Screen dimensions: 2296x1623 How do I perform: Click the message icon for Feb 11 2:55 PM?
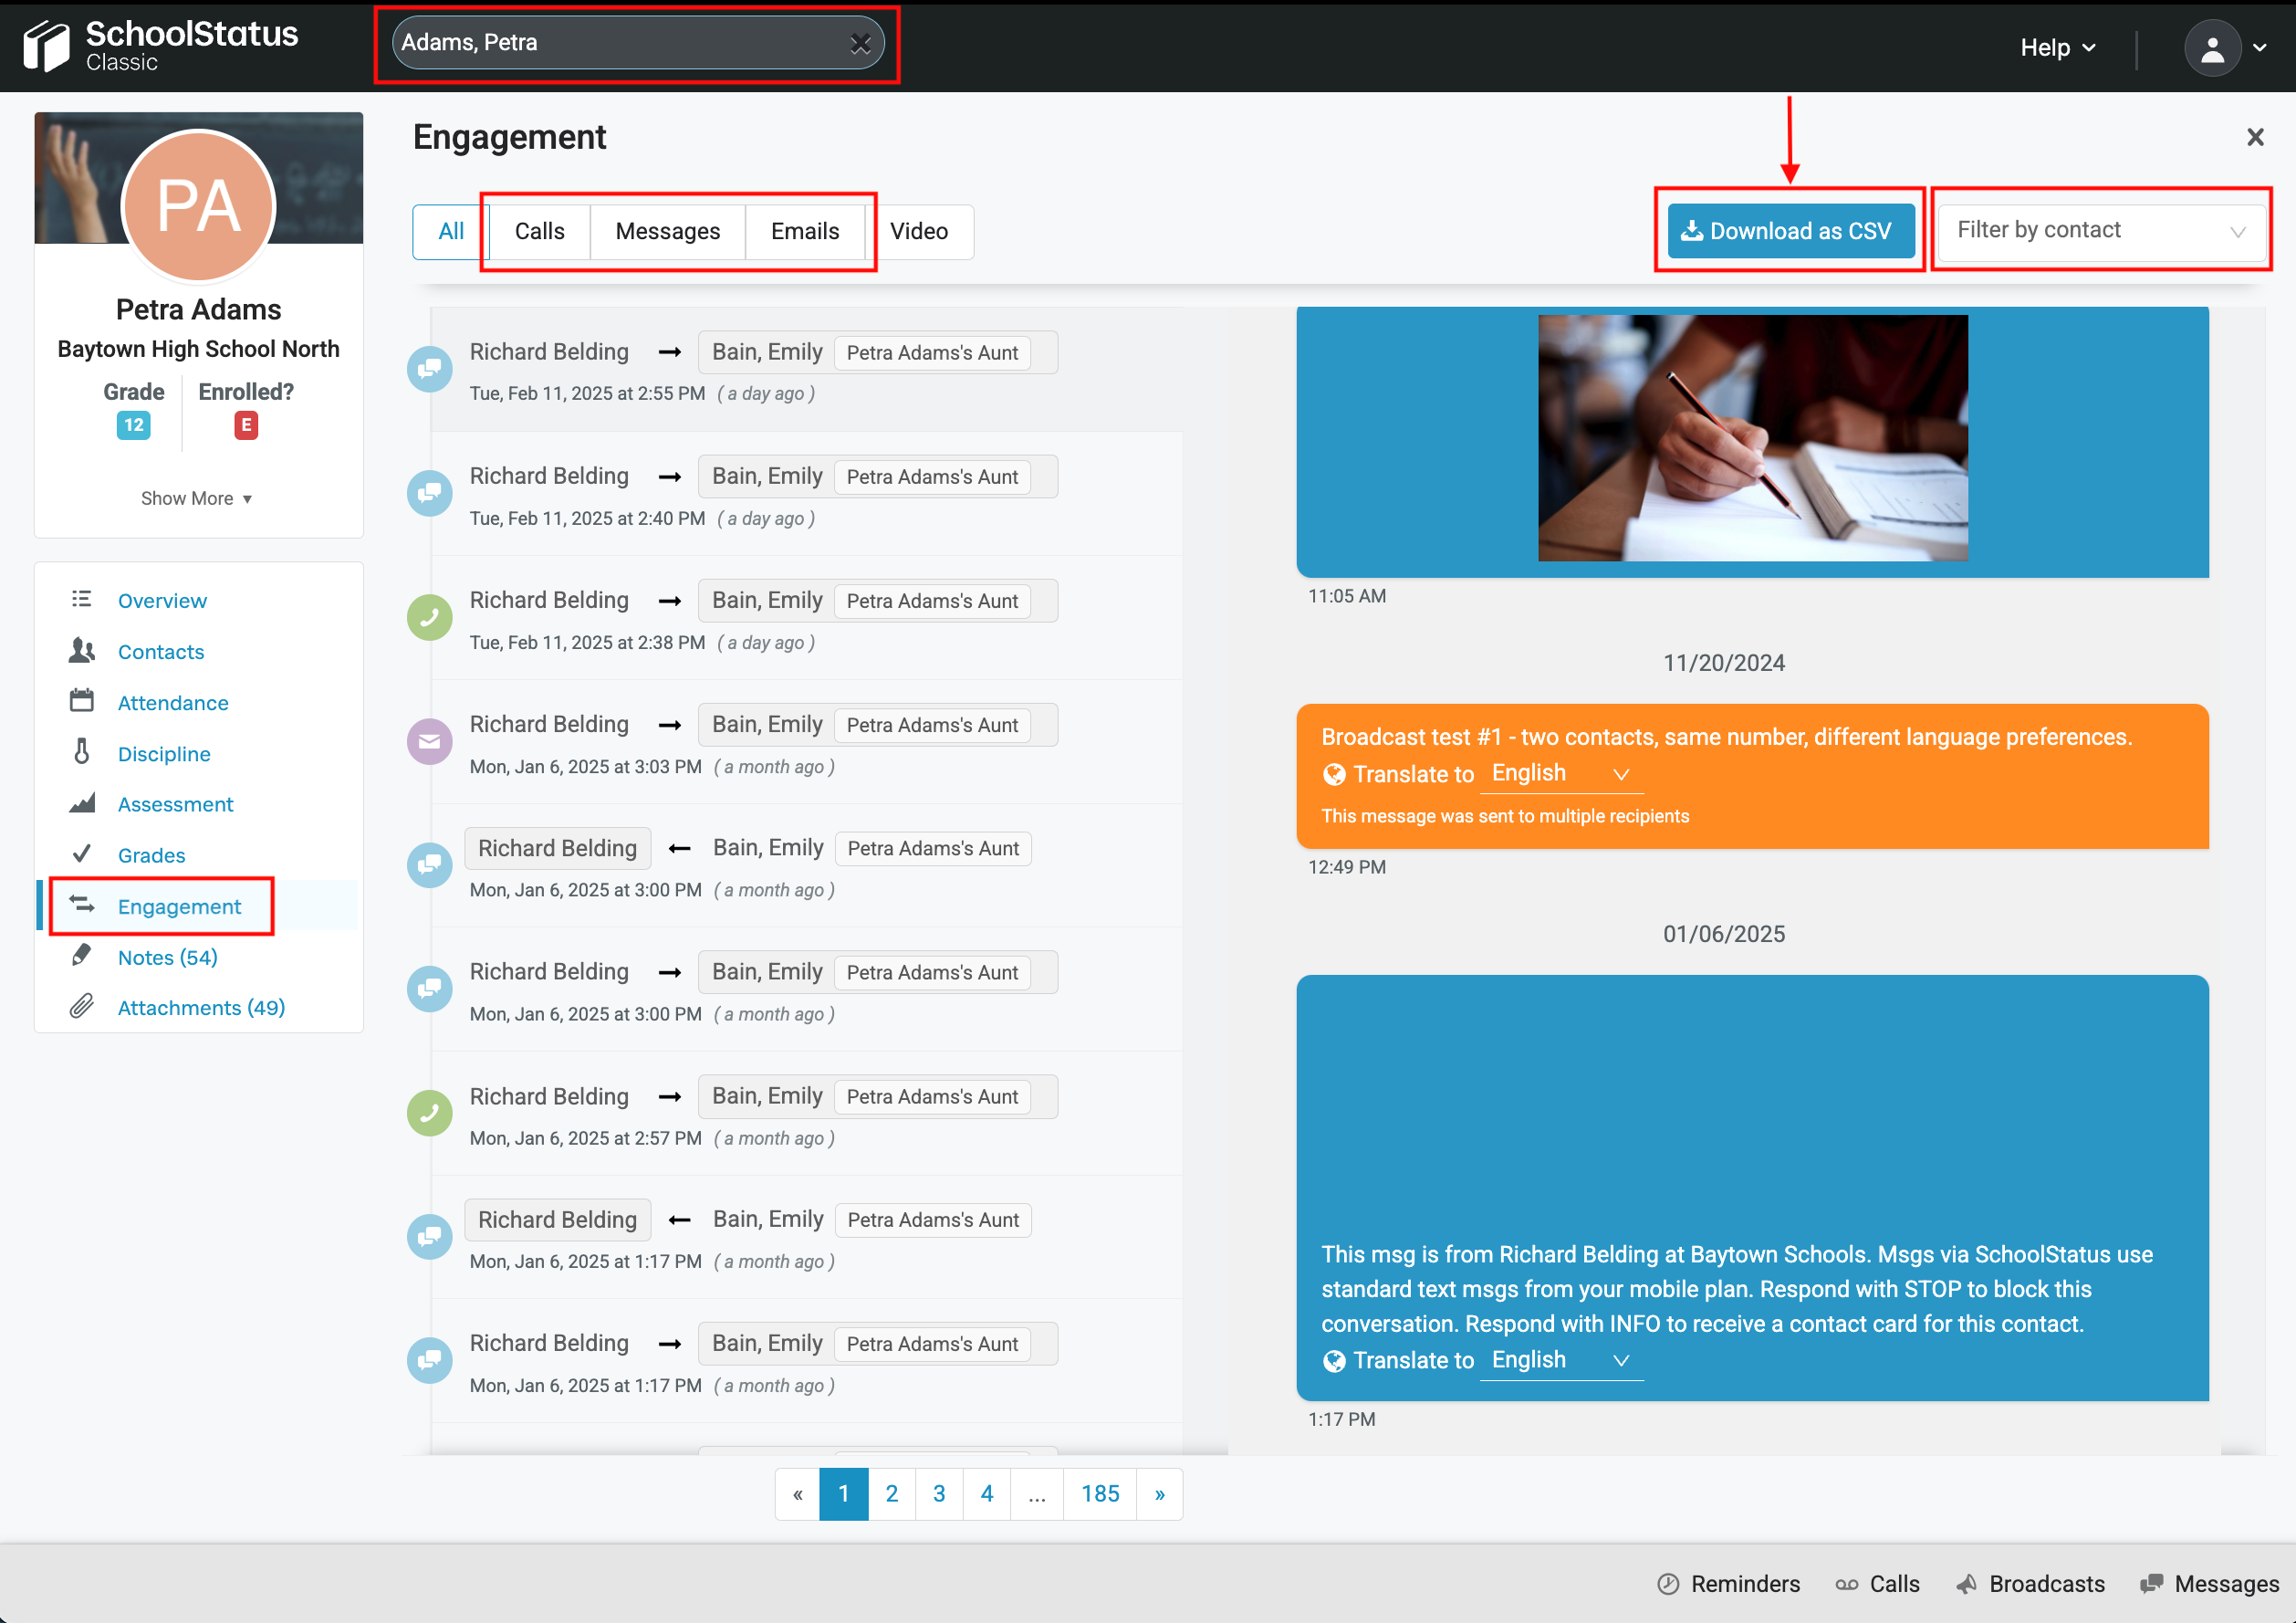coord(429,369)
